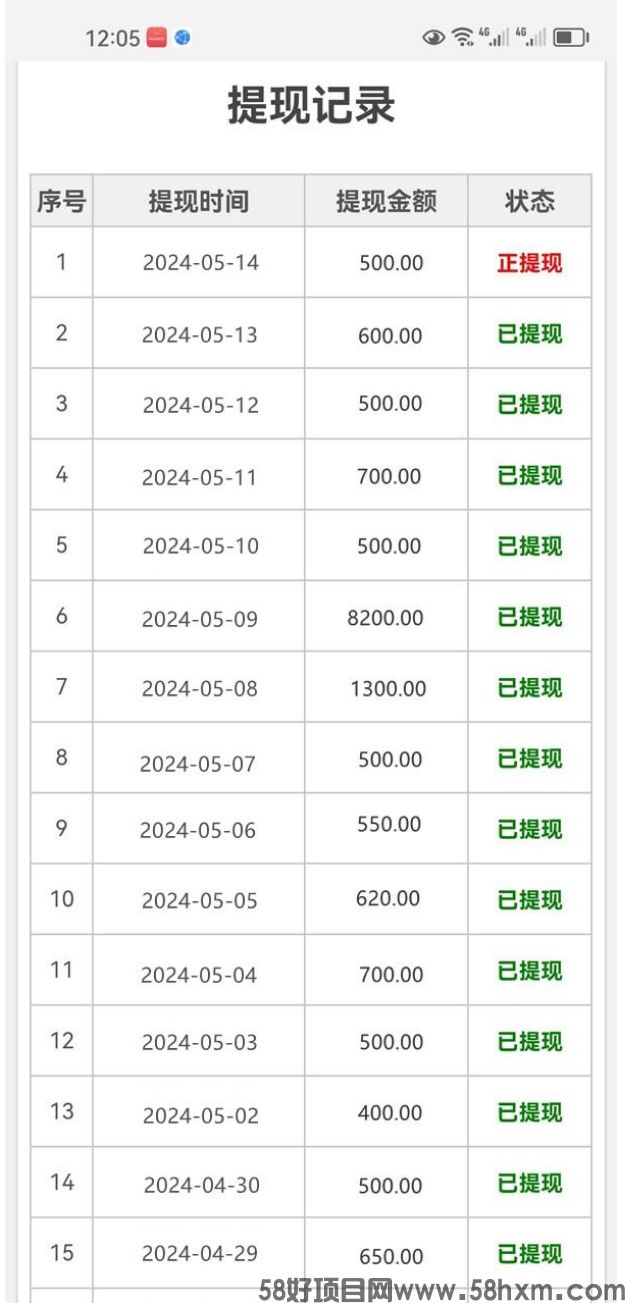Tap the second 4G signal bars icon
The height and width of the screenshot is (1303, 625).
530,38
